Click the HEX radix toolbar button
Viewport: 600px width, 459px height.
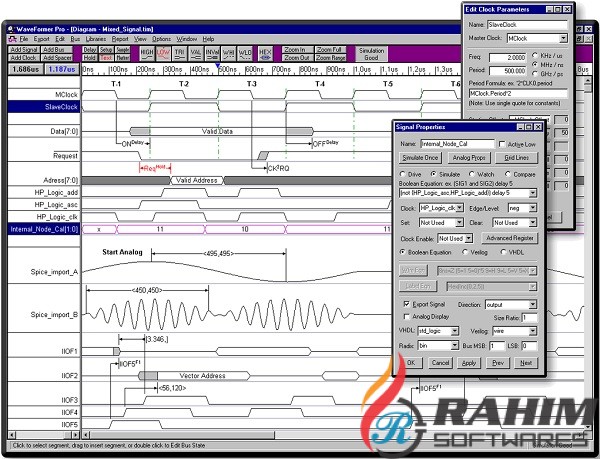pos(265,54)
